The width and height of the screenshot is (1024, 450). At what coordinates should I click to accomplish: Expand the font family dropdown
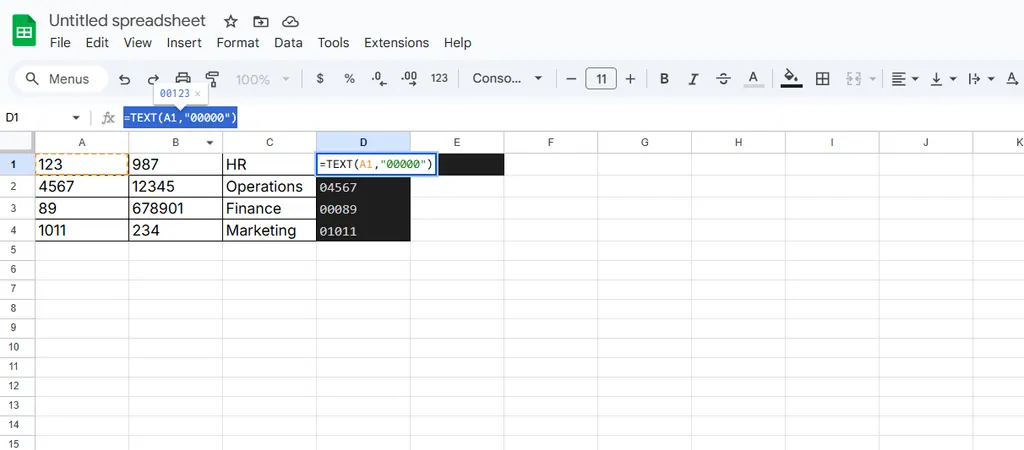tap(508, 79)
